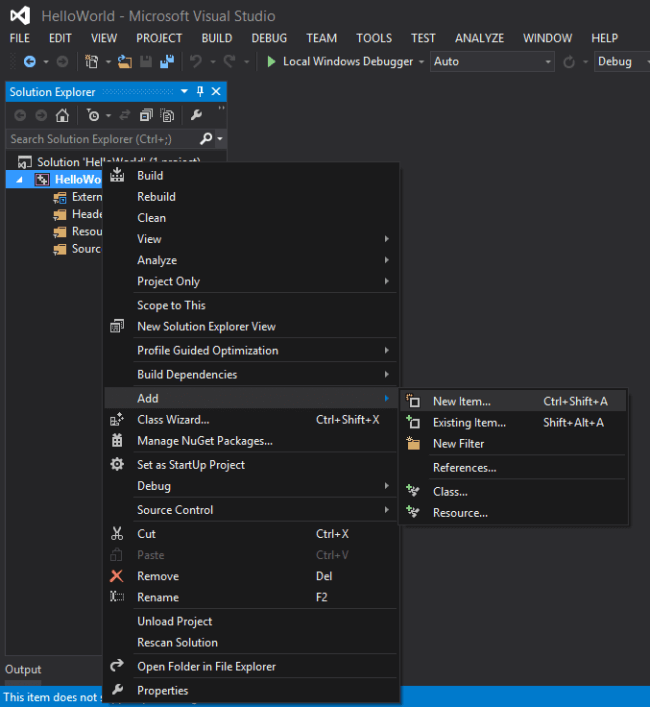The height and width of the screenshot is (707, 650).
Task: Open the DEBUG menu
Action: (269, 38)
